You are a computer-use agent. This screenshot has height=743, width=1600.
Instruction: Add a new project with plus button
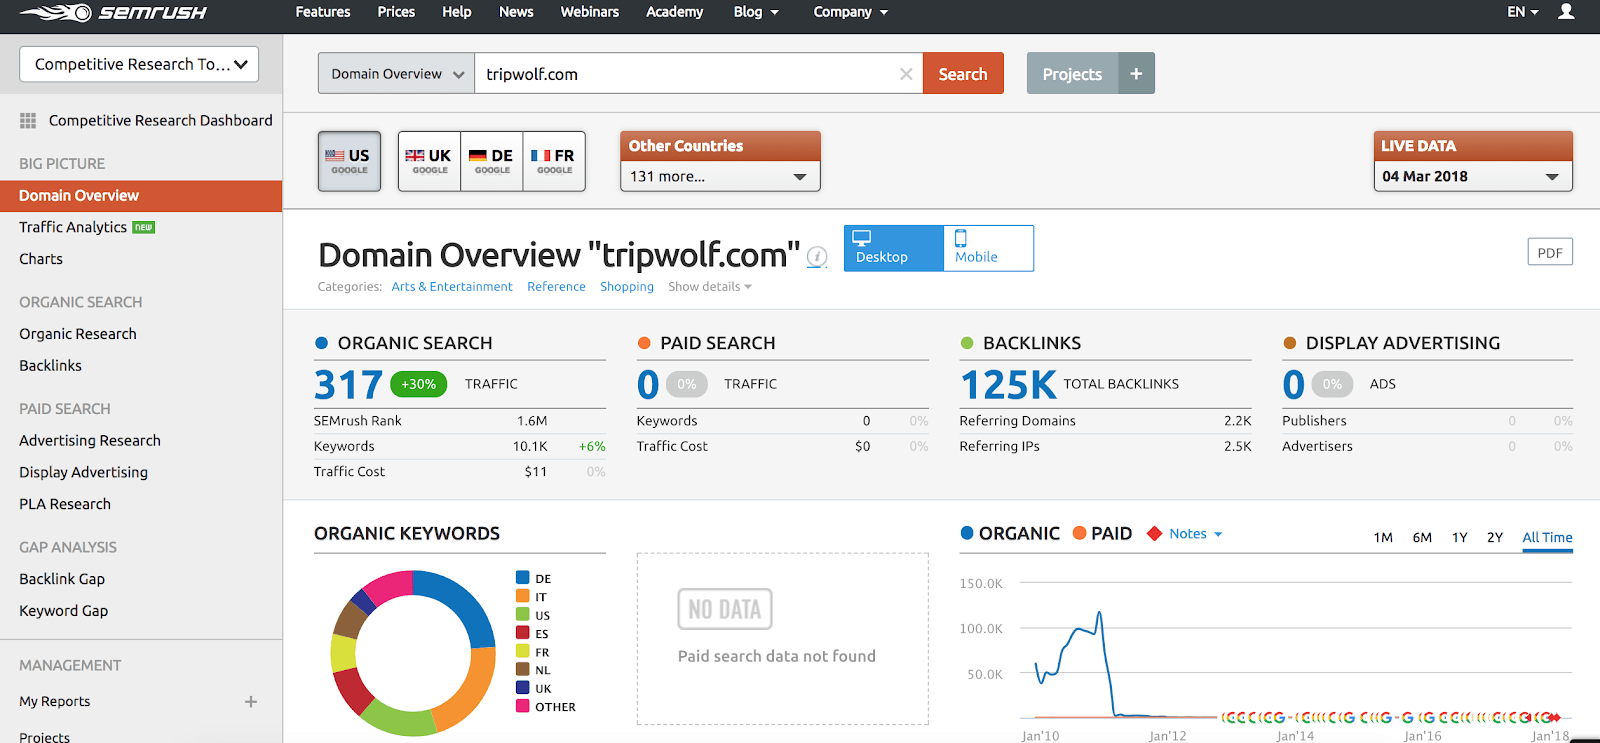click(x=1136, y=74)
